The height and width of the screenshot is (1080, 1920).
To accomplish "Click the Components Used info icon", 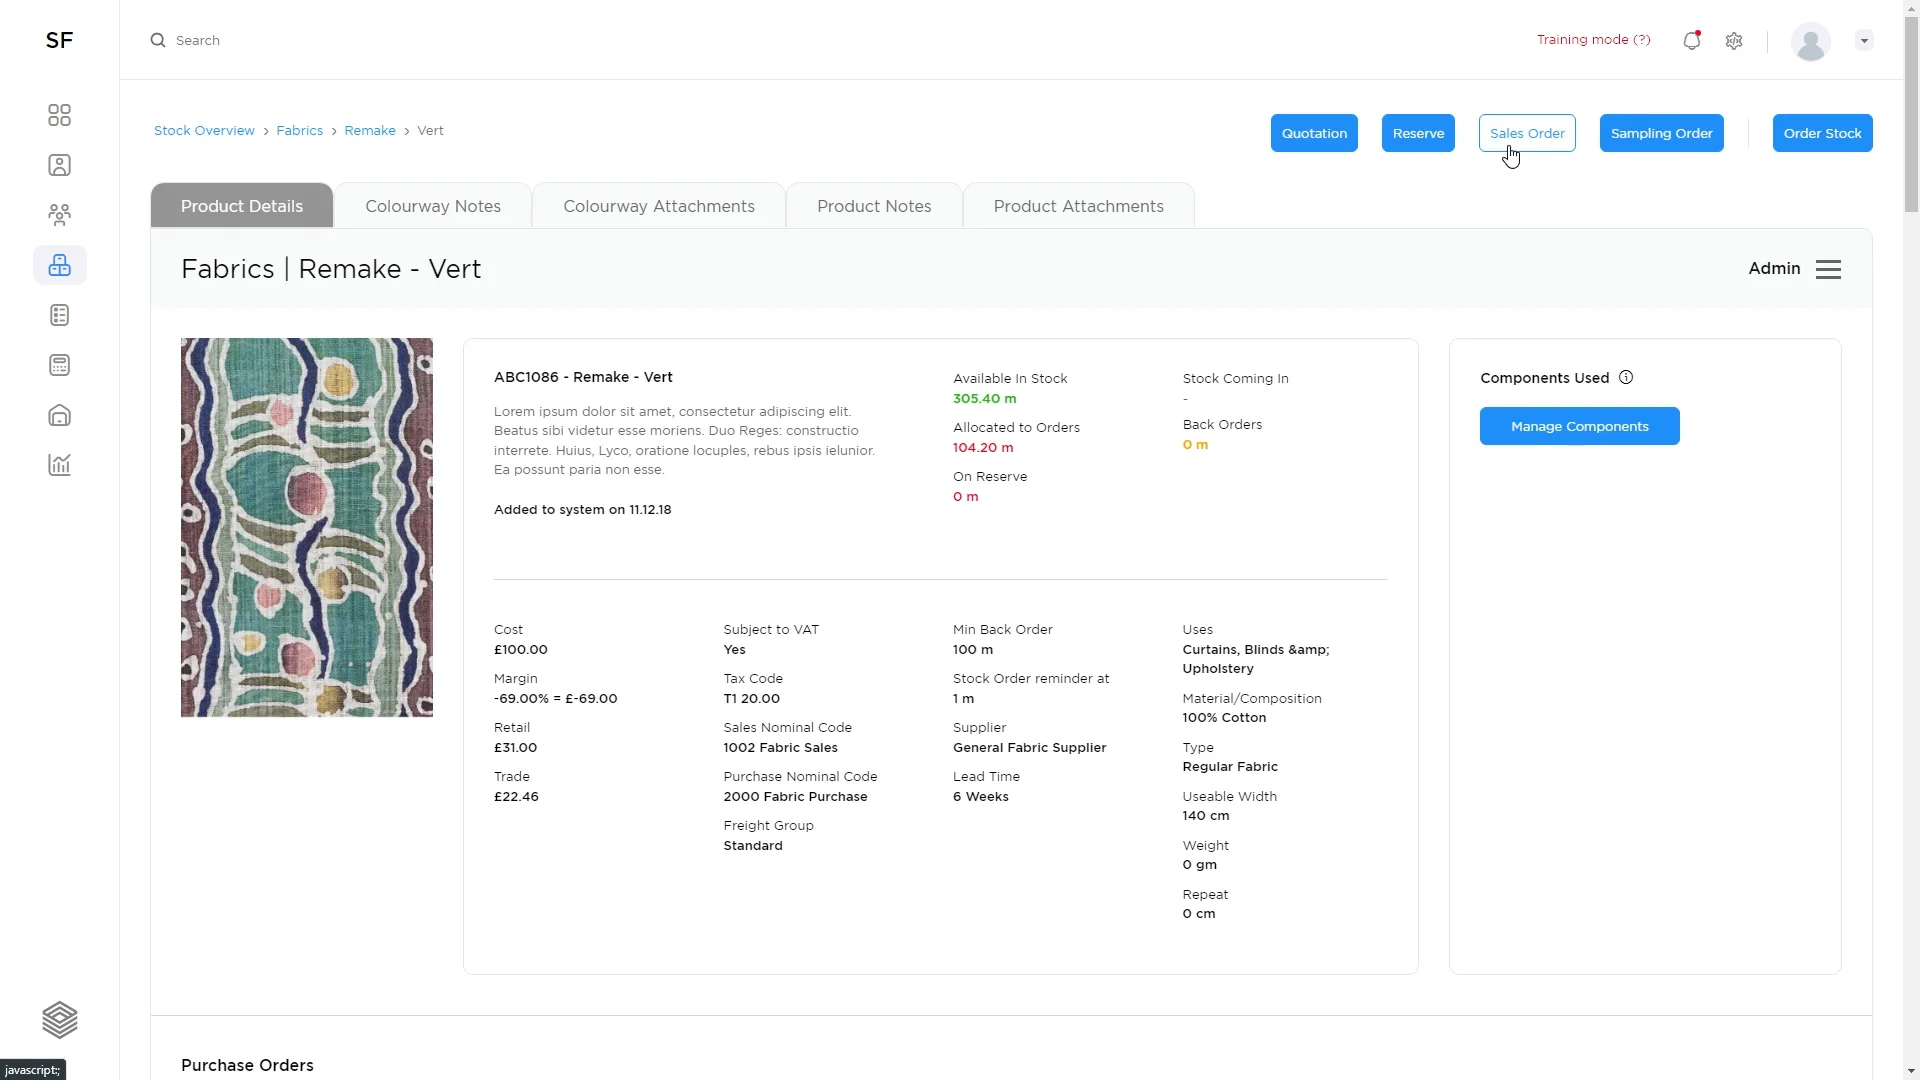I will (x=1626, y=377).
